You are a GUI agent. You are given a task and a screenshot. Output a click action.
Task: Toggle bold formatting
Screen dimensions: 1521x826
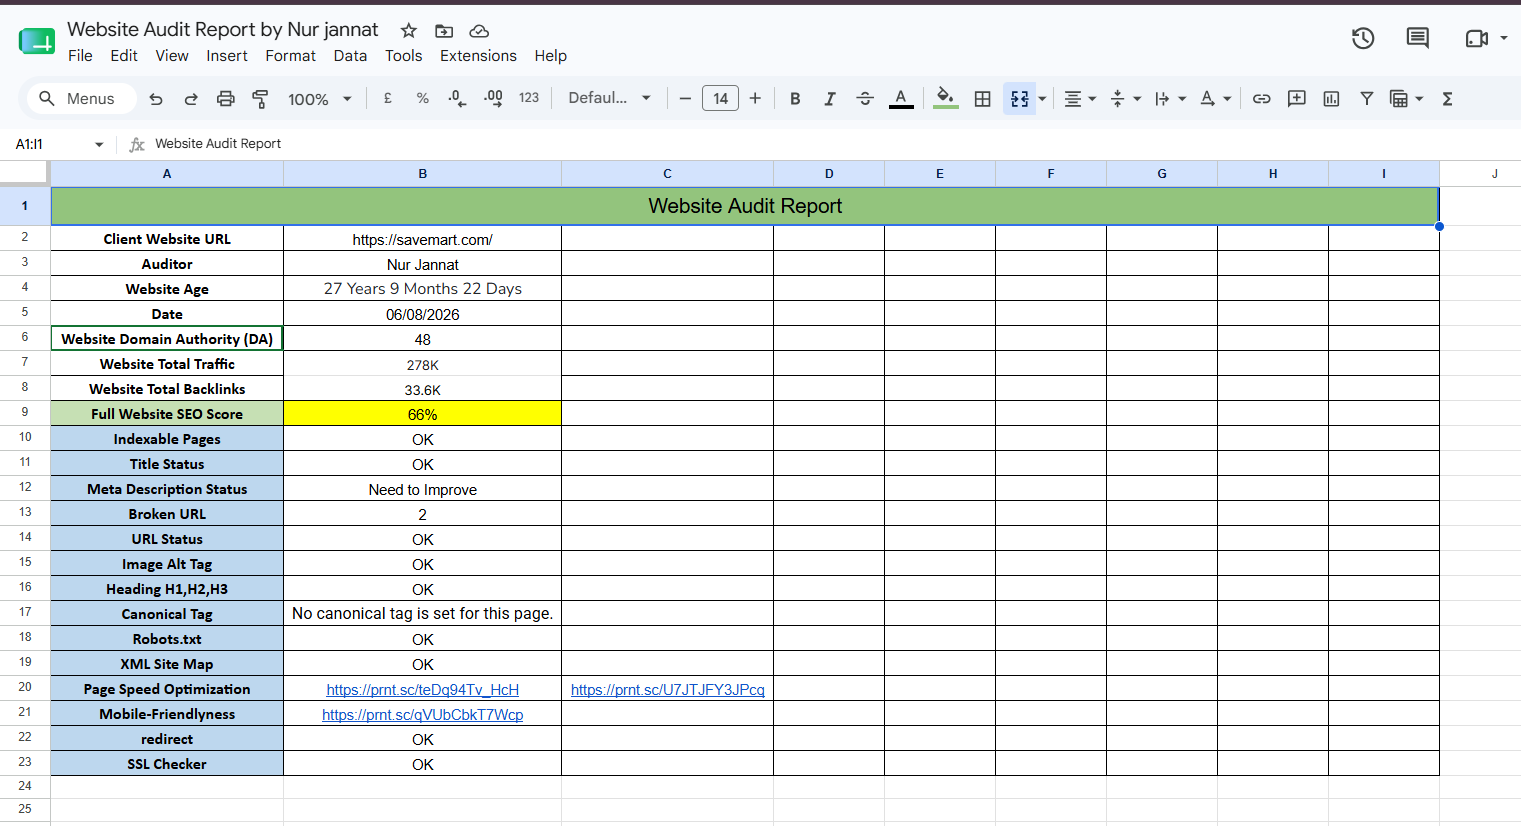795,98
